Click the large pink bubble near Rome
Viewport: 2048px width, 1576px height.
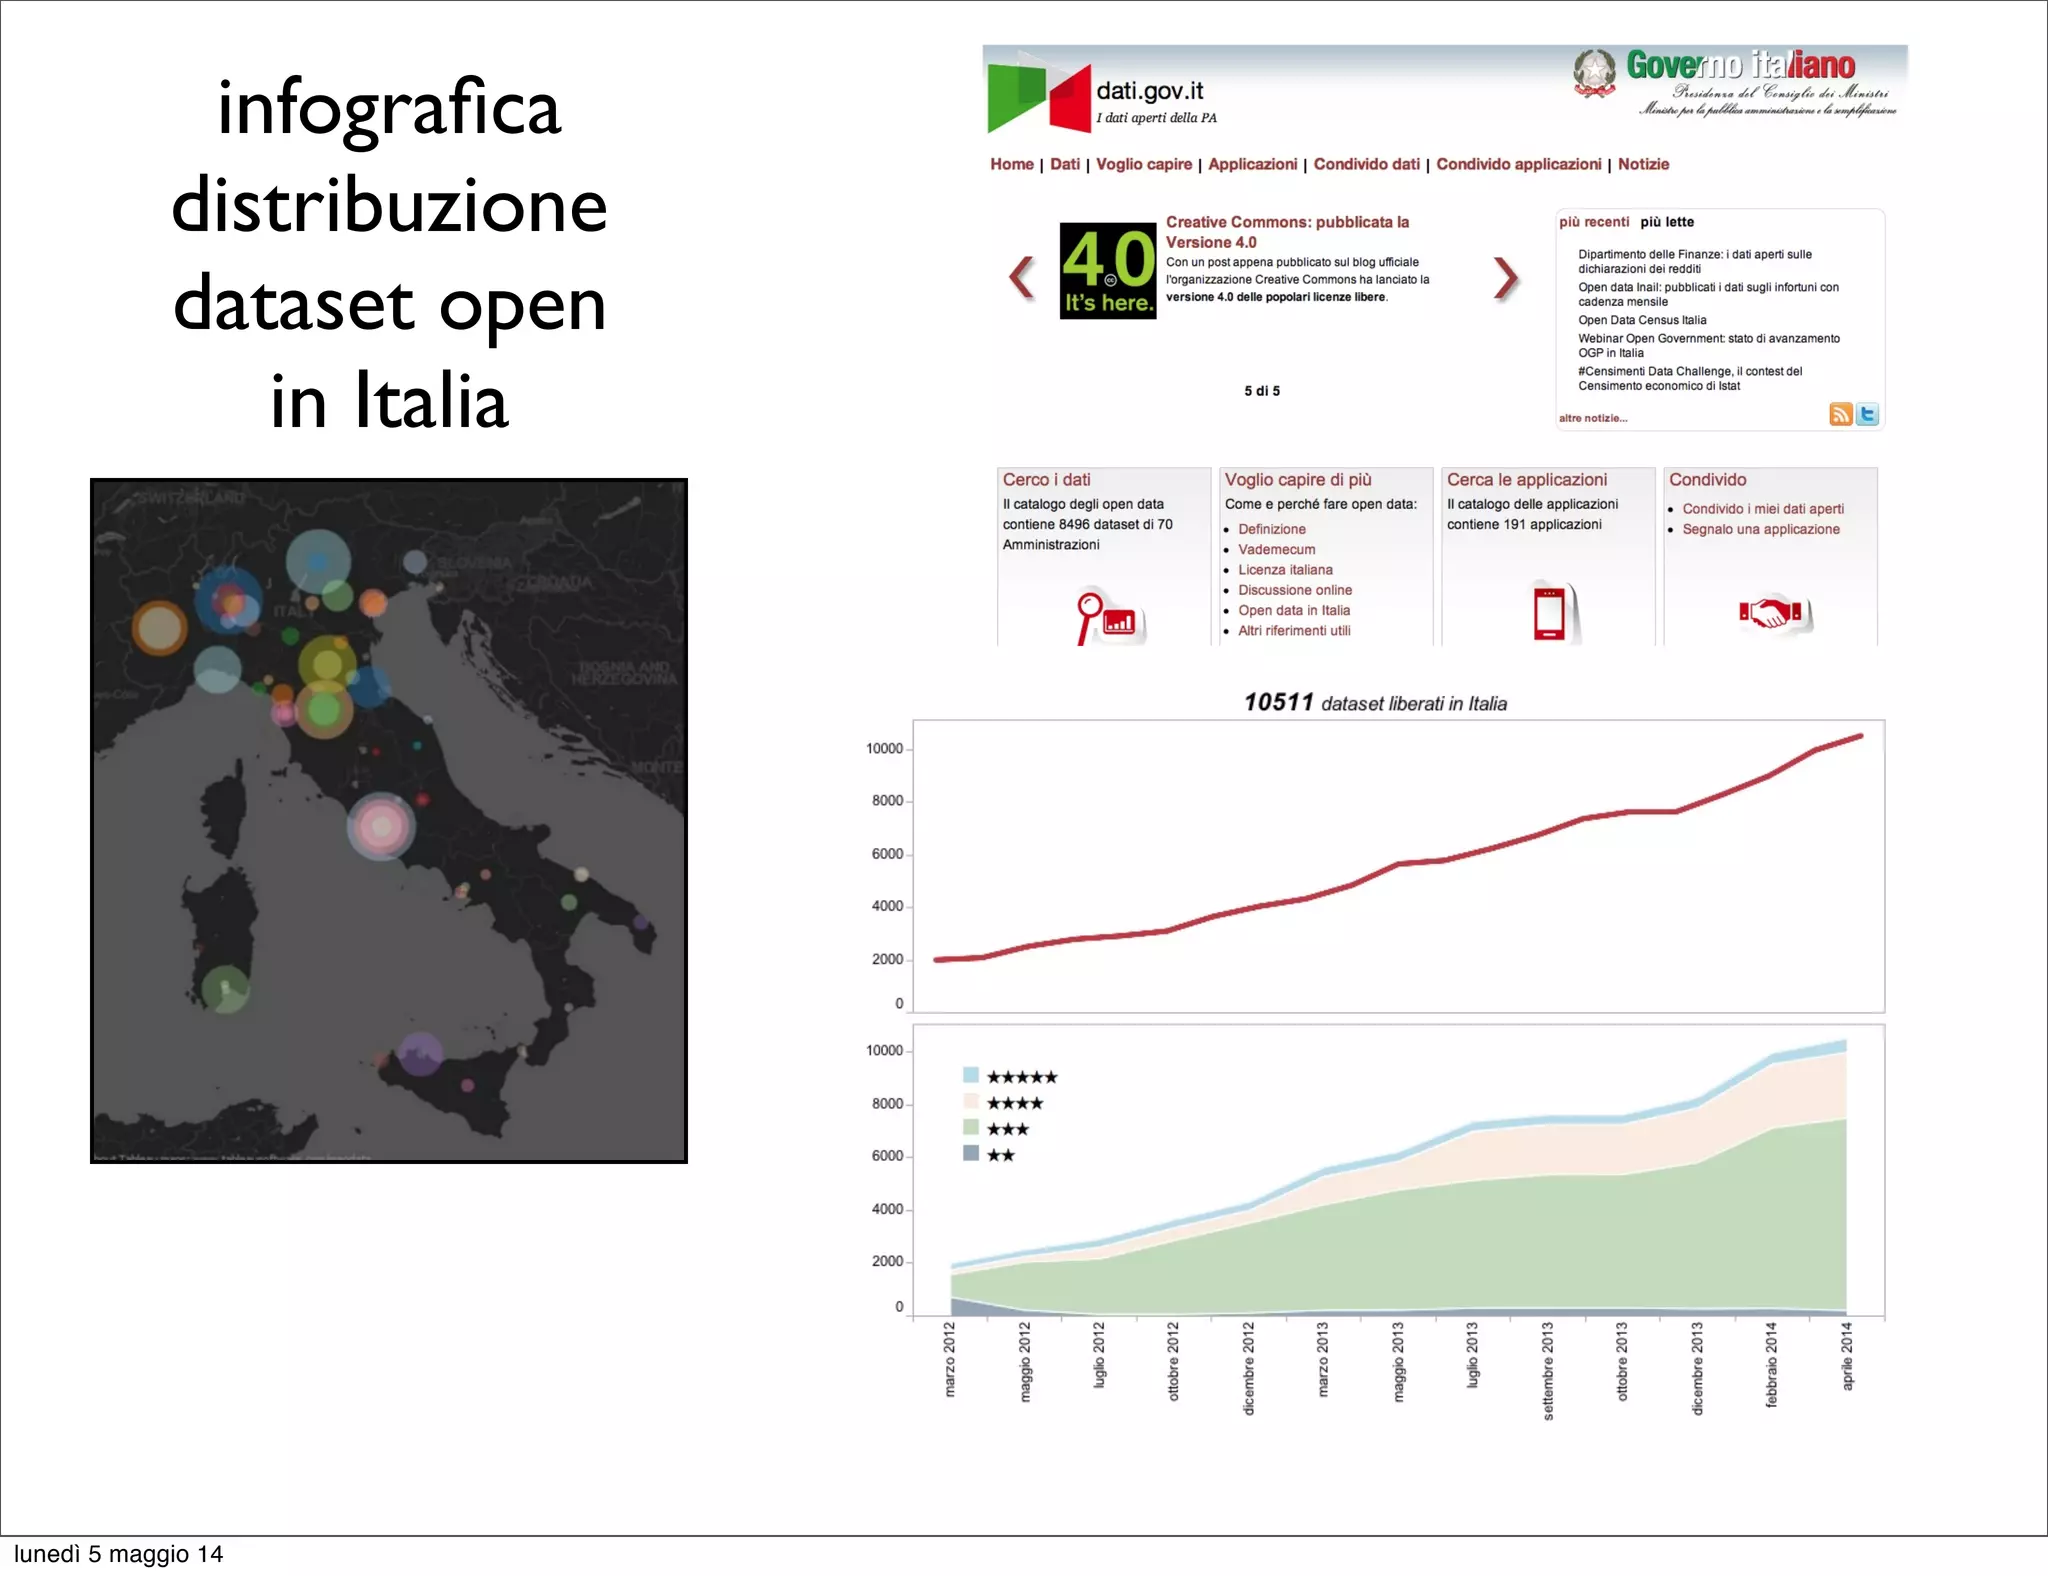coord(381,826)
